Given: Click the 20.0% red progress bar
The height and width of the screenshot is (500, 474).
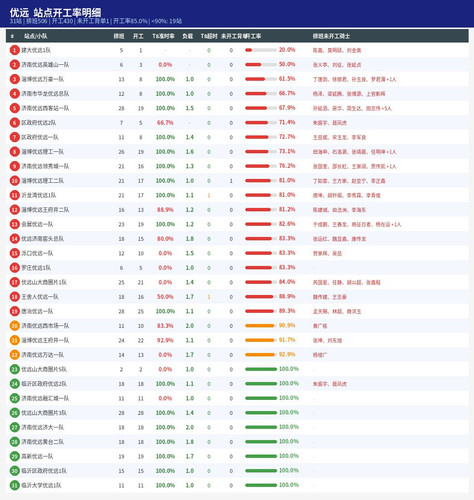Looking at the screenshot, I should point(261,50).
